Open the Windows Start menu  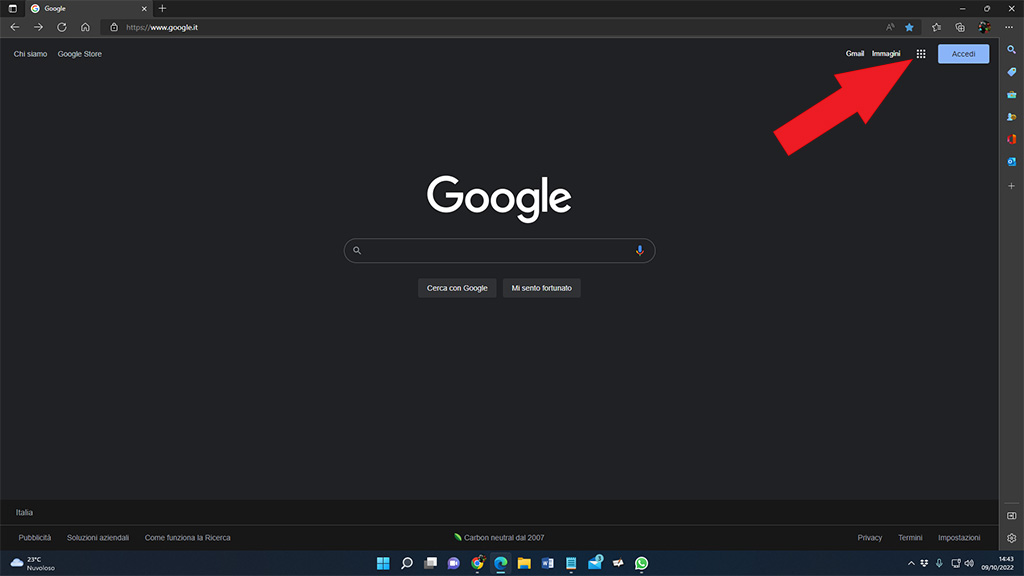coord(383,563)
